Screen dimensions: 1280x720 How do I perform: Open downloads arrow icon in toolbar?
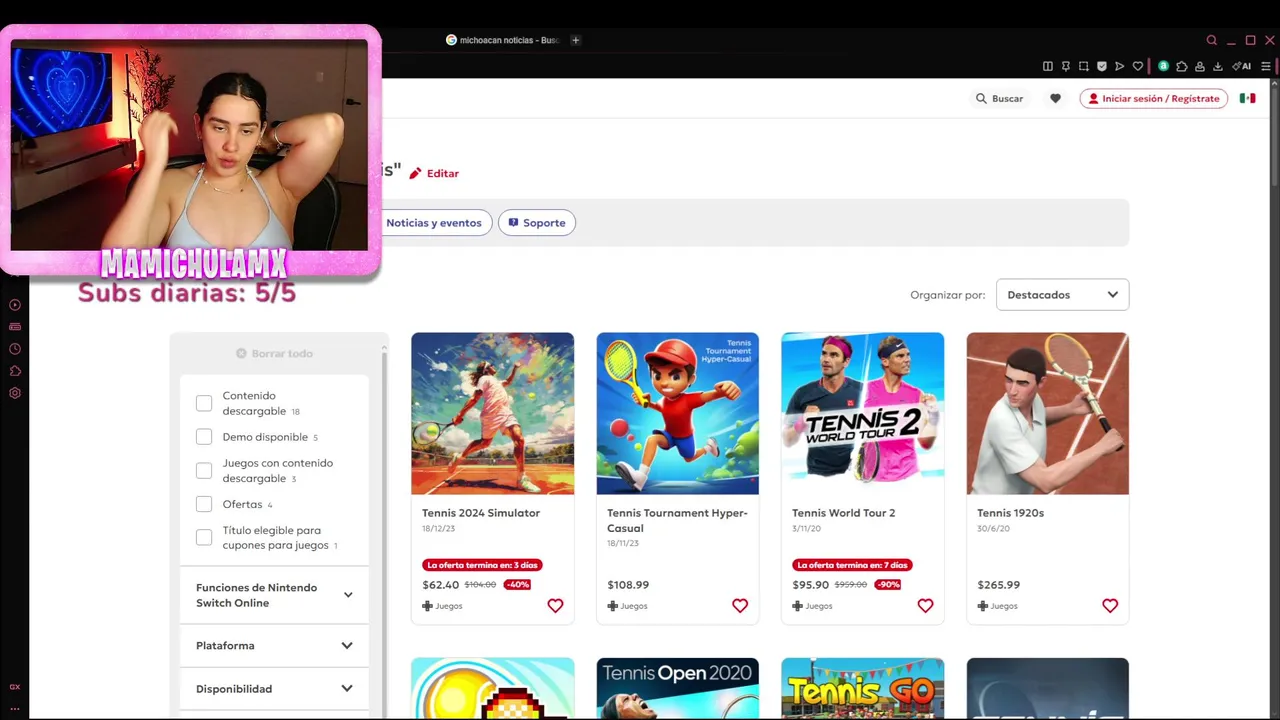(1217, 66)
